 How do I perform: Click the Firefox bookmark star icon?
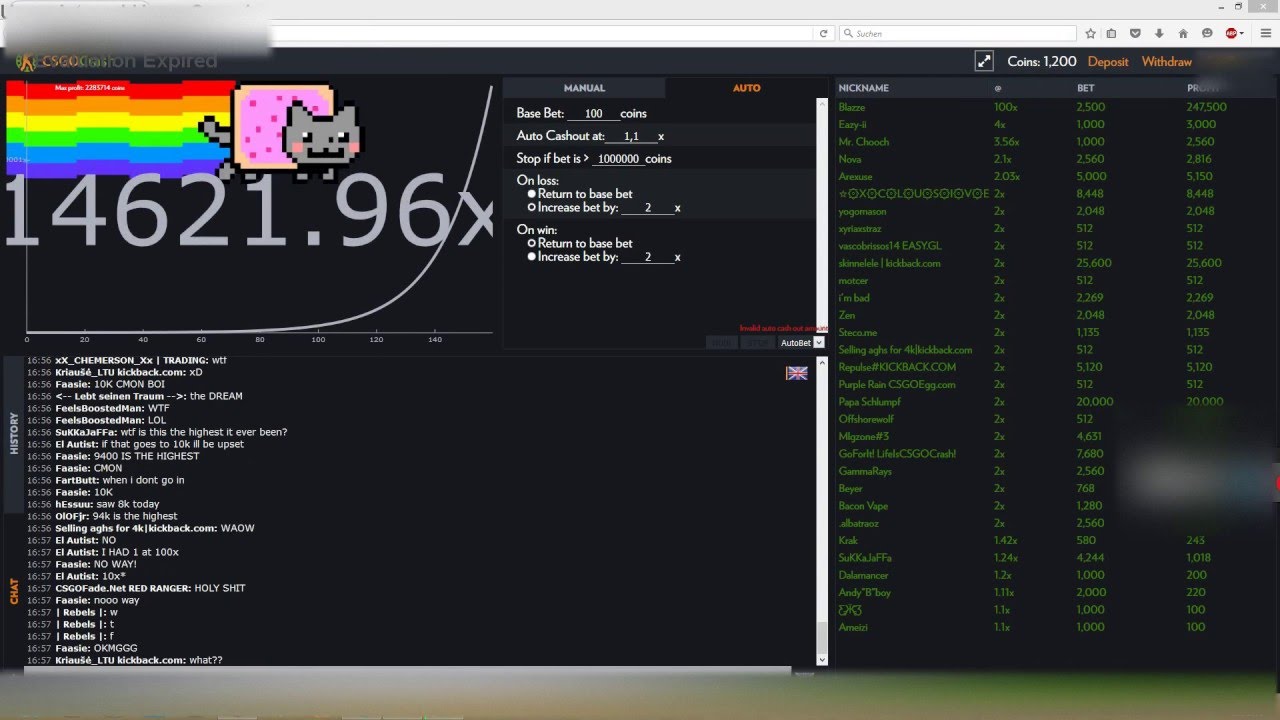pyautogui.click(x=1091, y=33)
